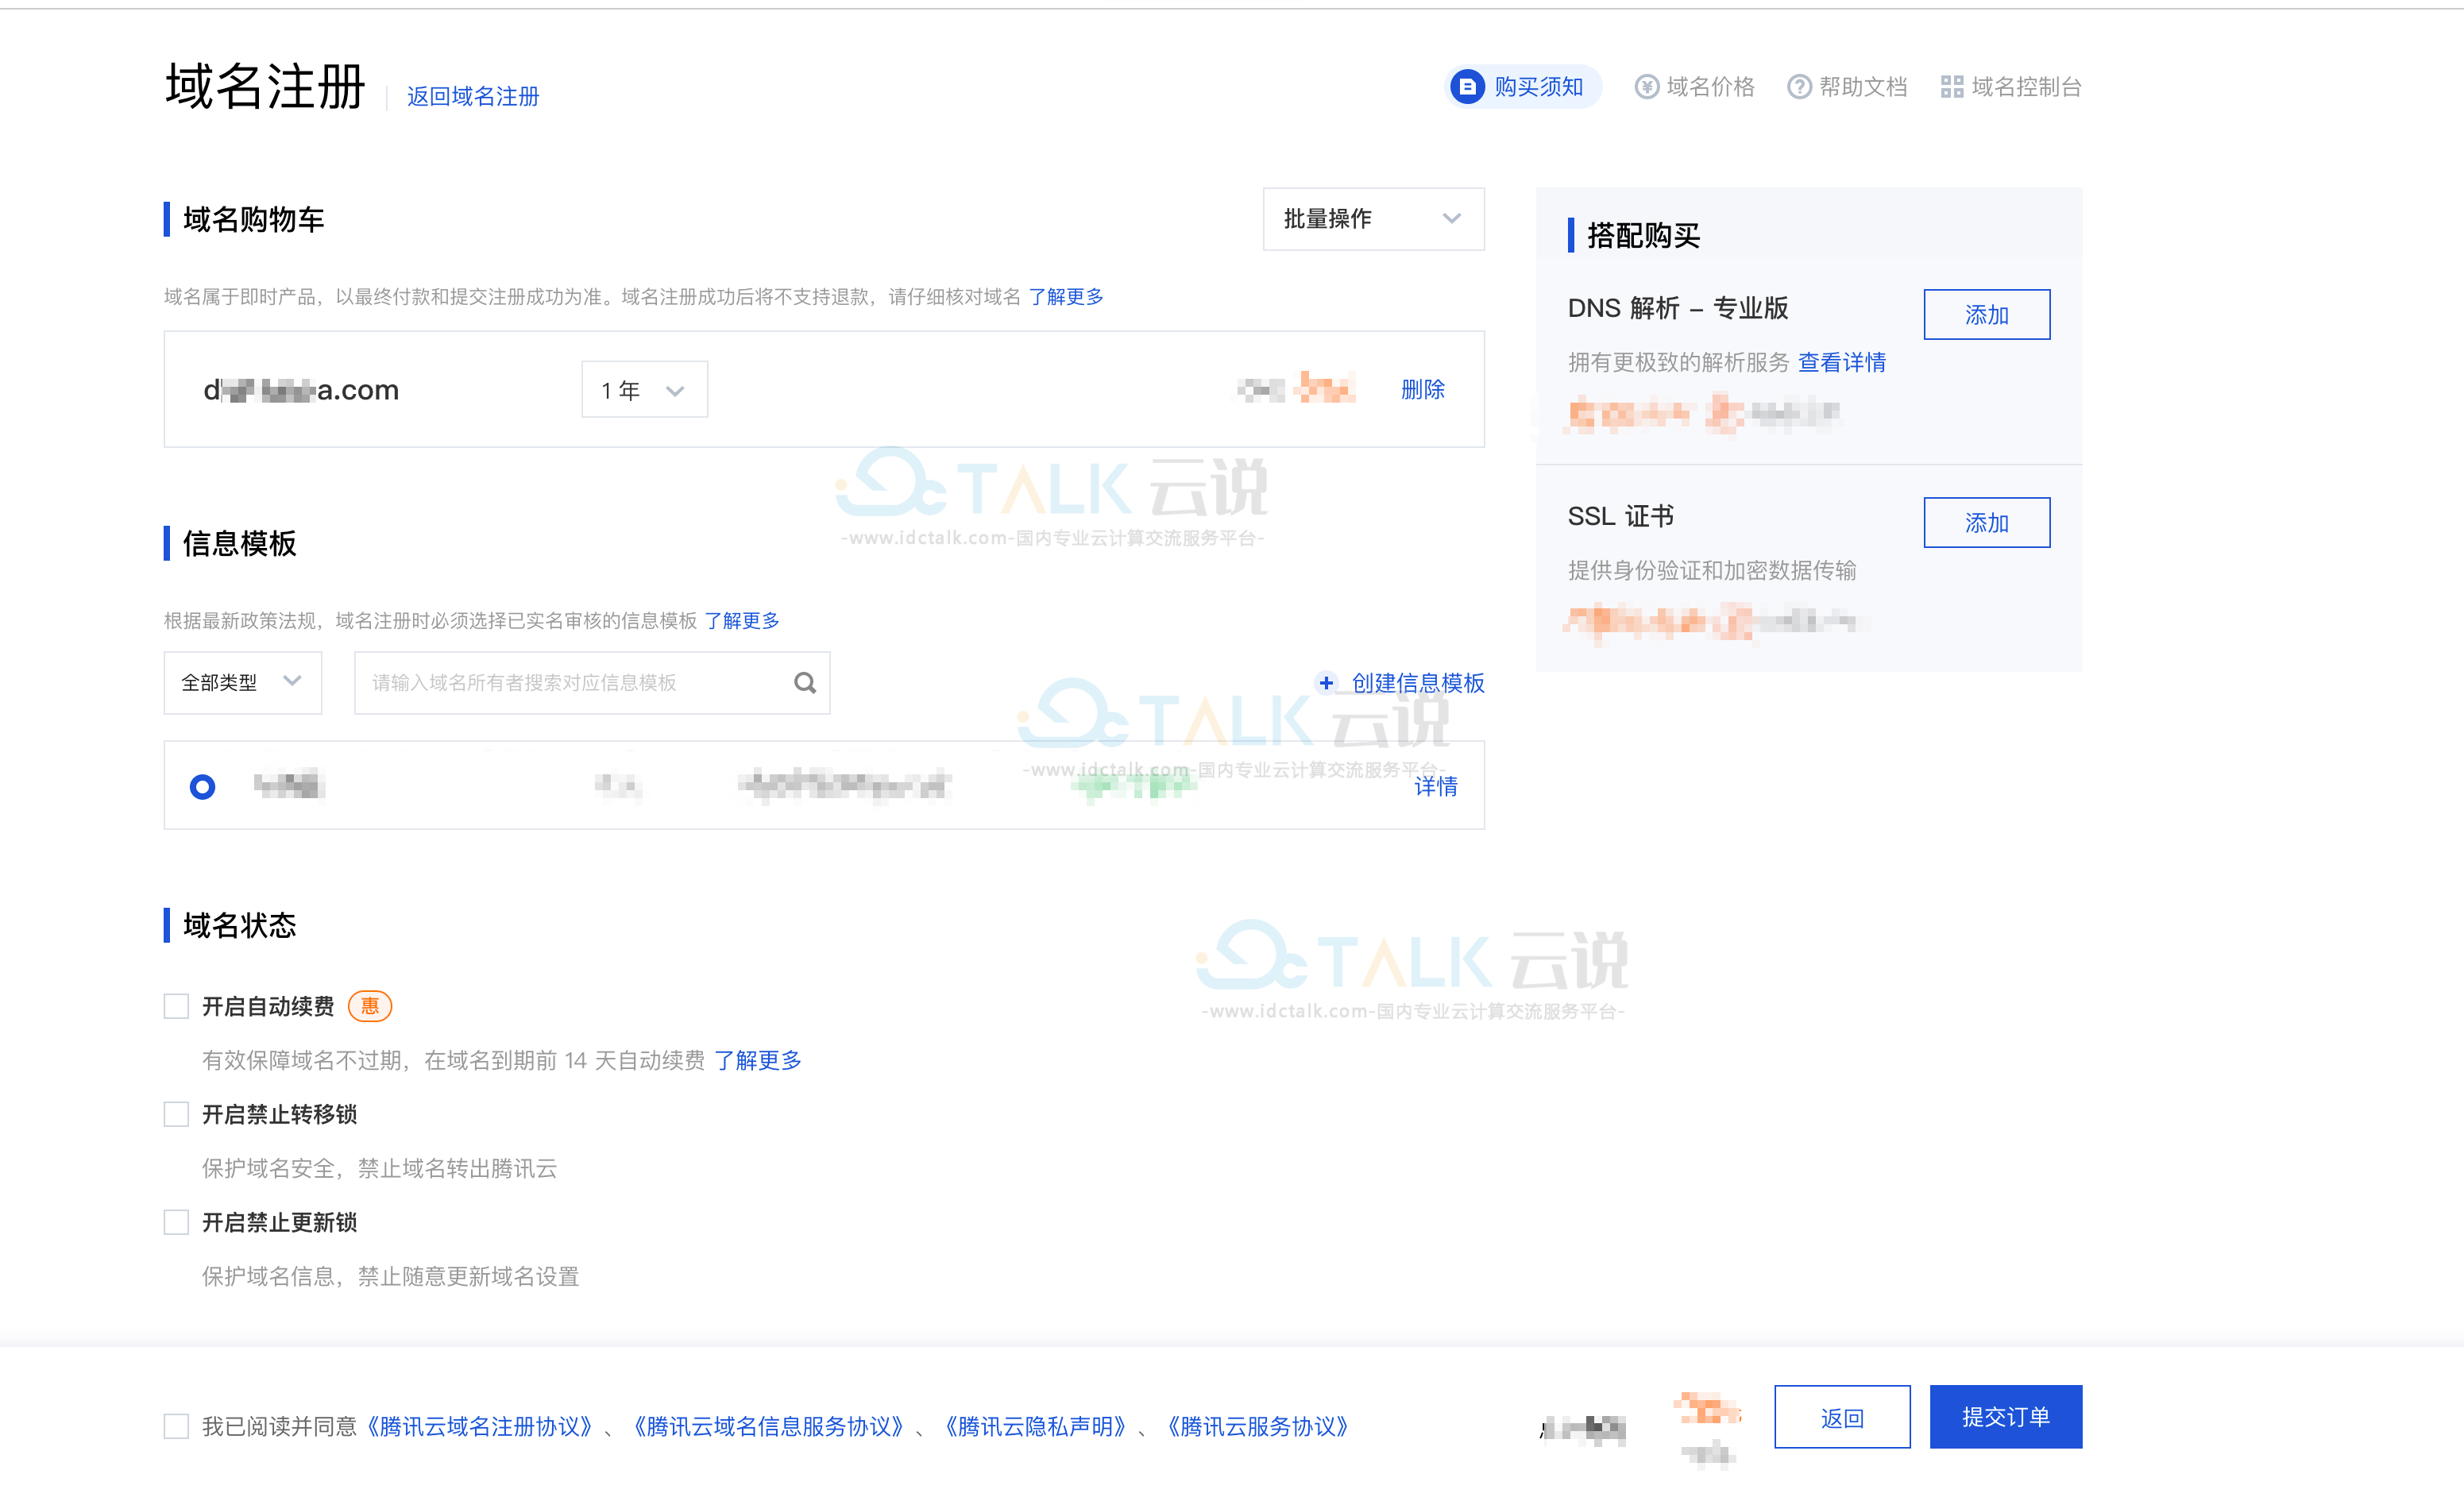Click 创建信息模板 link
The width and height of the screenshot is (2464, 1501).
(x=1418, y=682)
